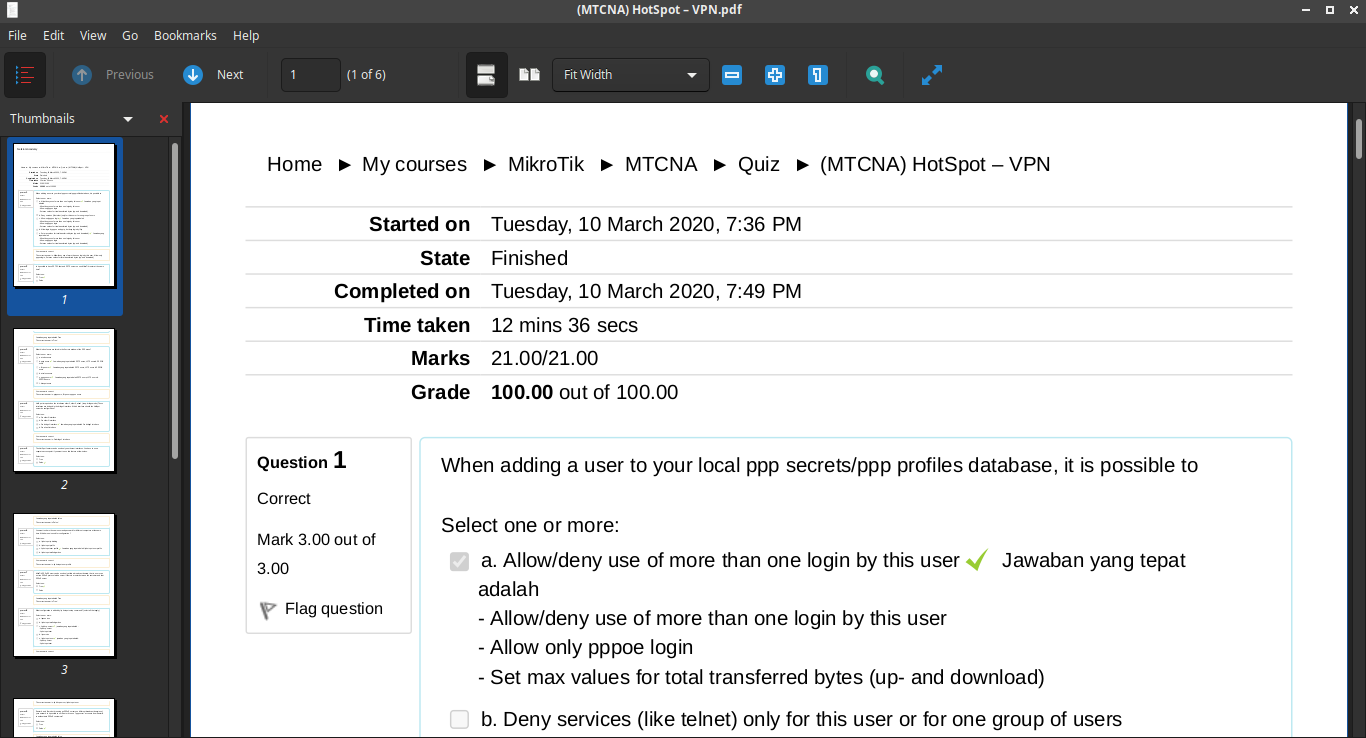Select the partially visible page 4 thumbnail
This screenshot has width=1366, height=738.
(65, 718)
